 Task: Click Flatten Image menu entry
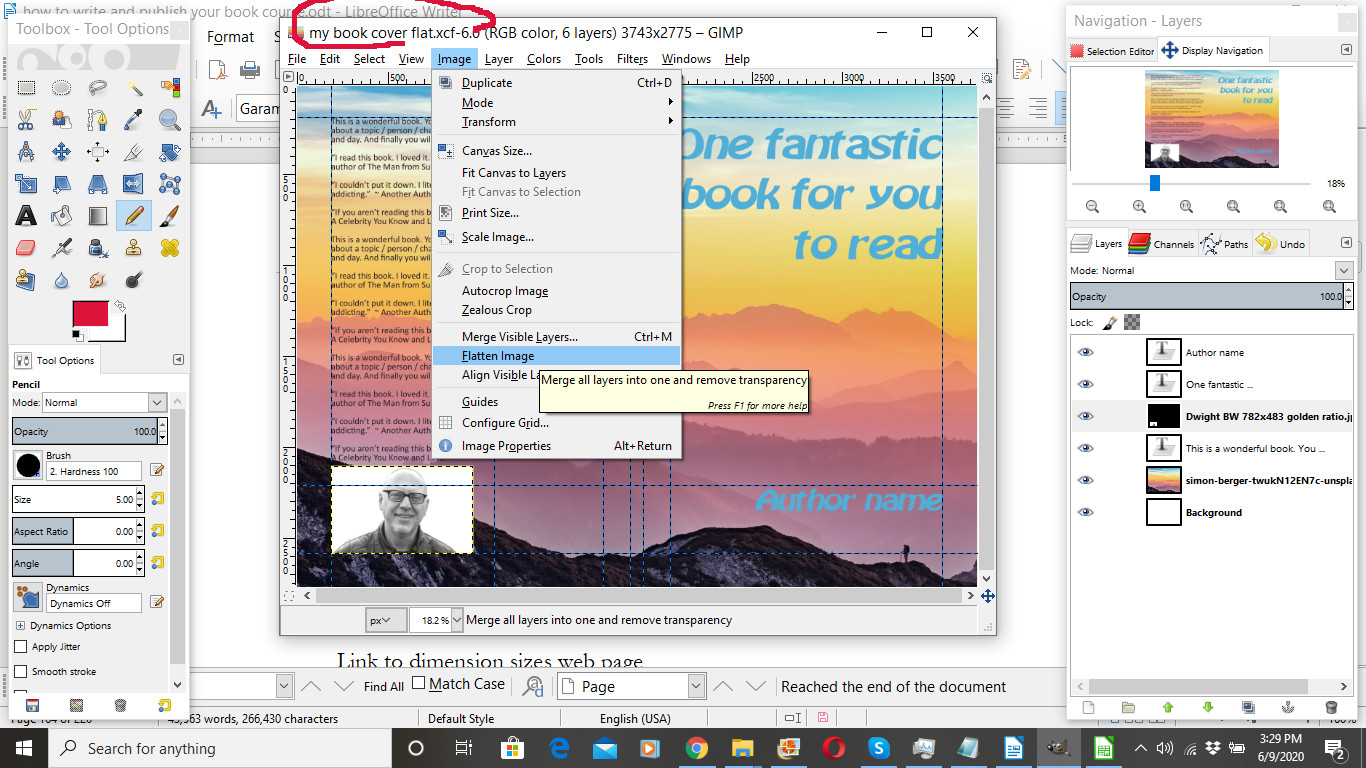pos(498,356)
